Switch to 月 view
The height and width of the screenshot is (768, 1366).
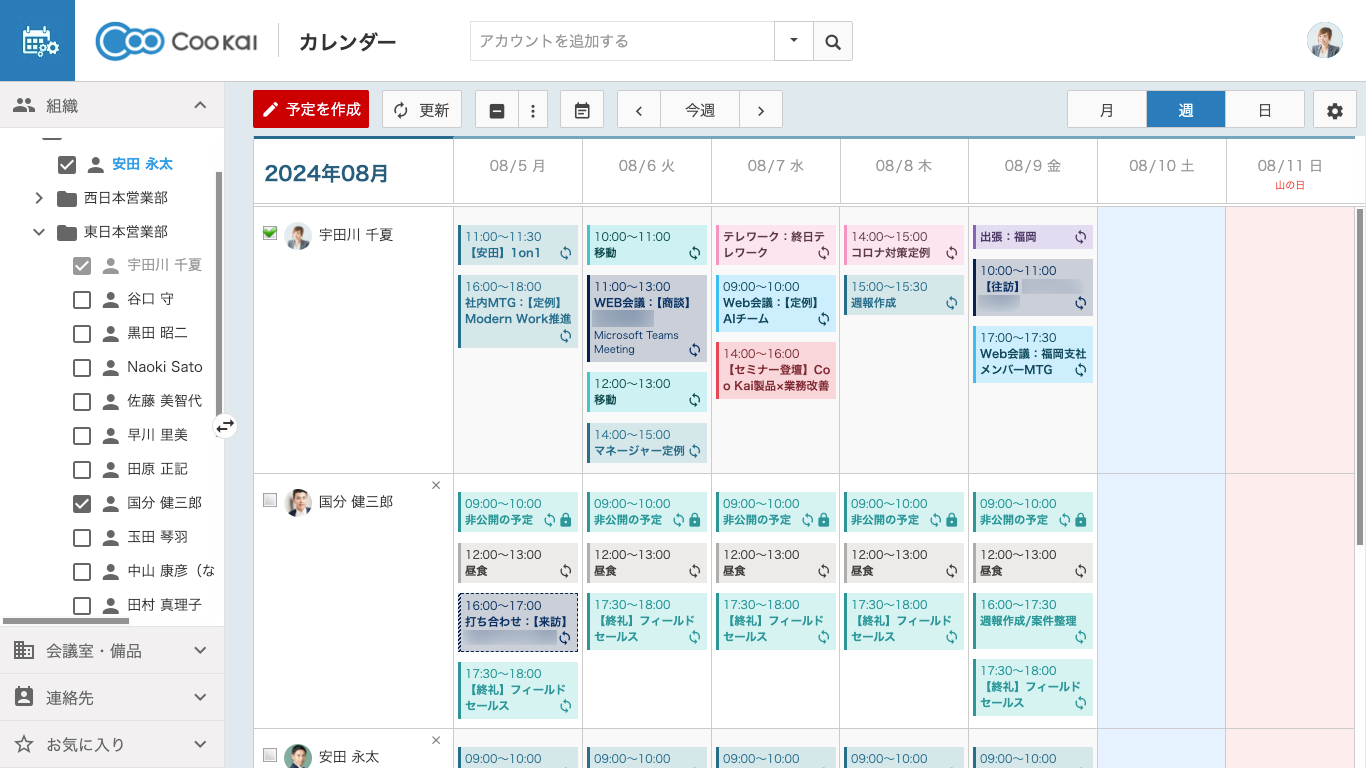coord(1107,110)
